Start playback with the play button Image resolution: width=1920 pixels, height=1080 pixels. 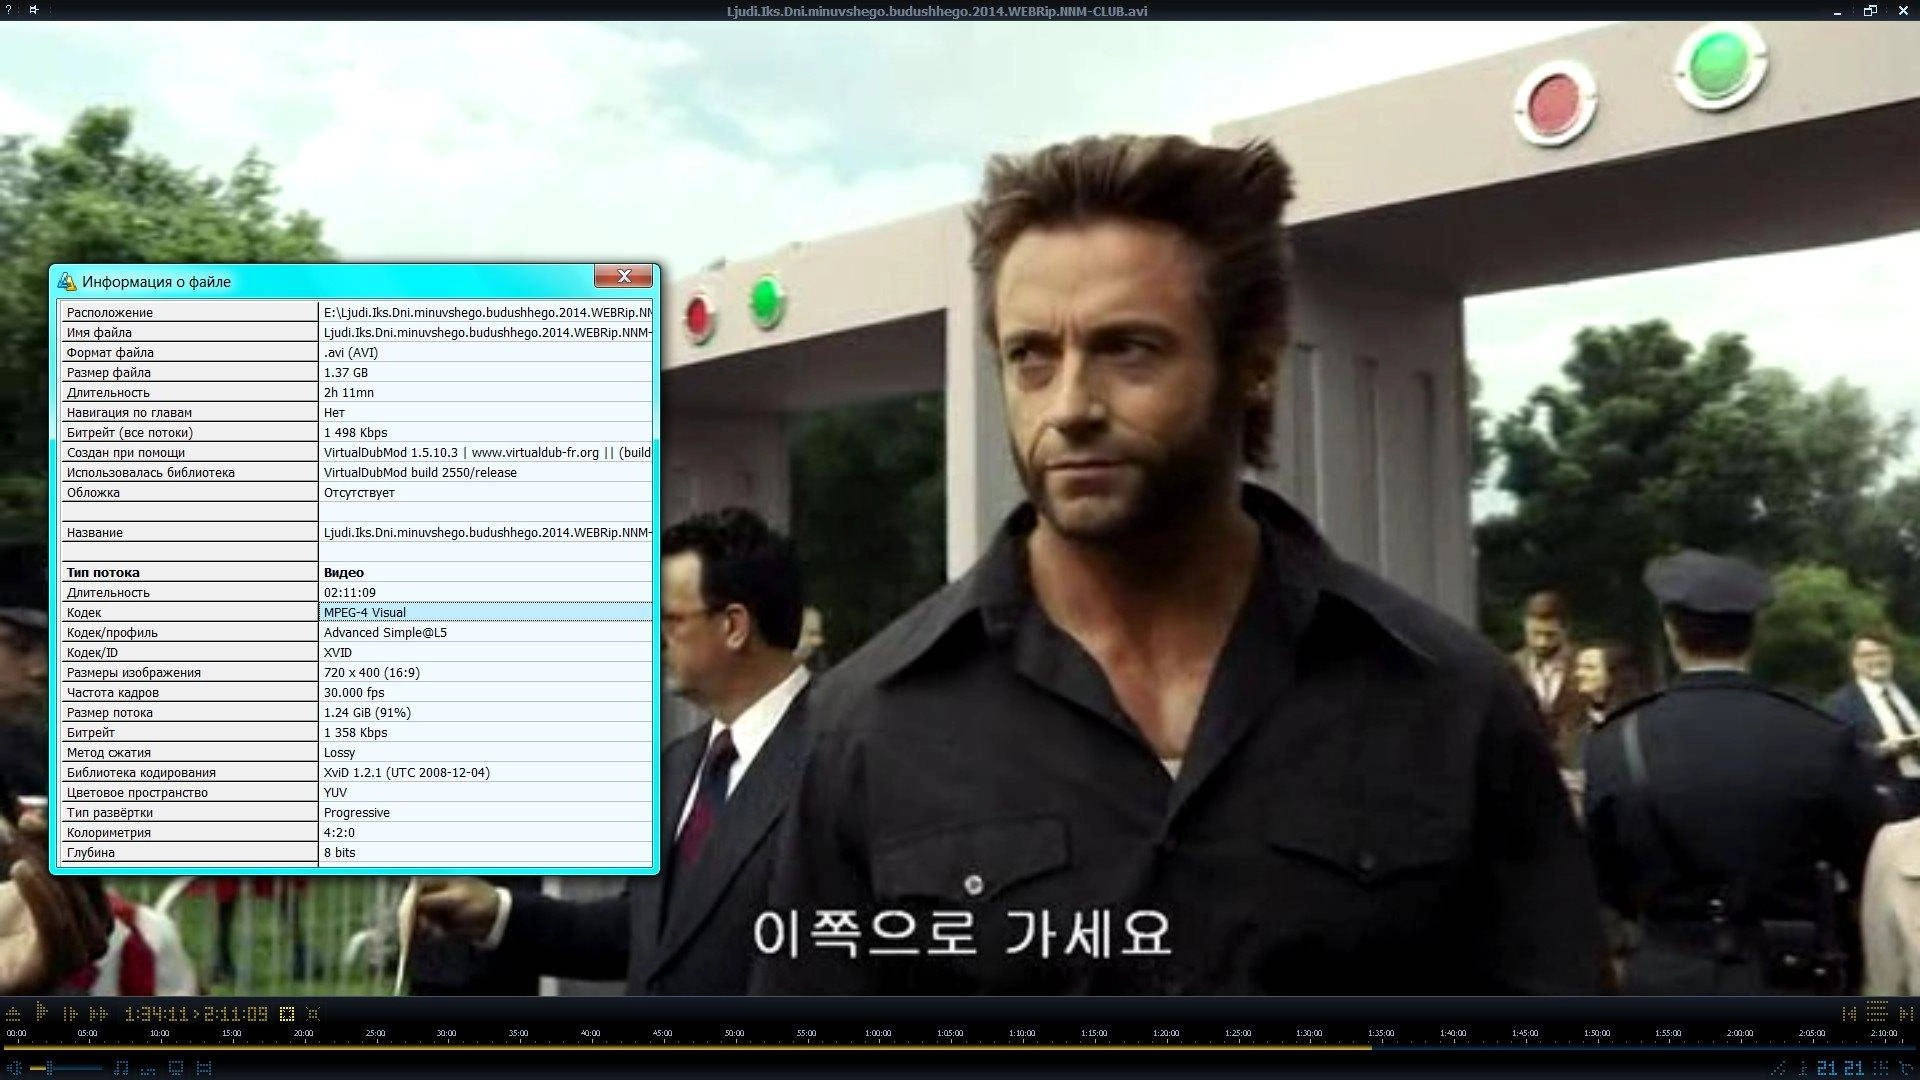pyautogui.click(x=41, y=1011)
